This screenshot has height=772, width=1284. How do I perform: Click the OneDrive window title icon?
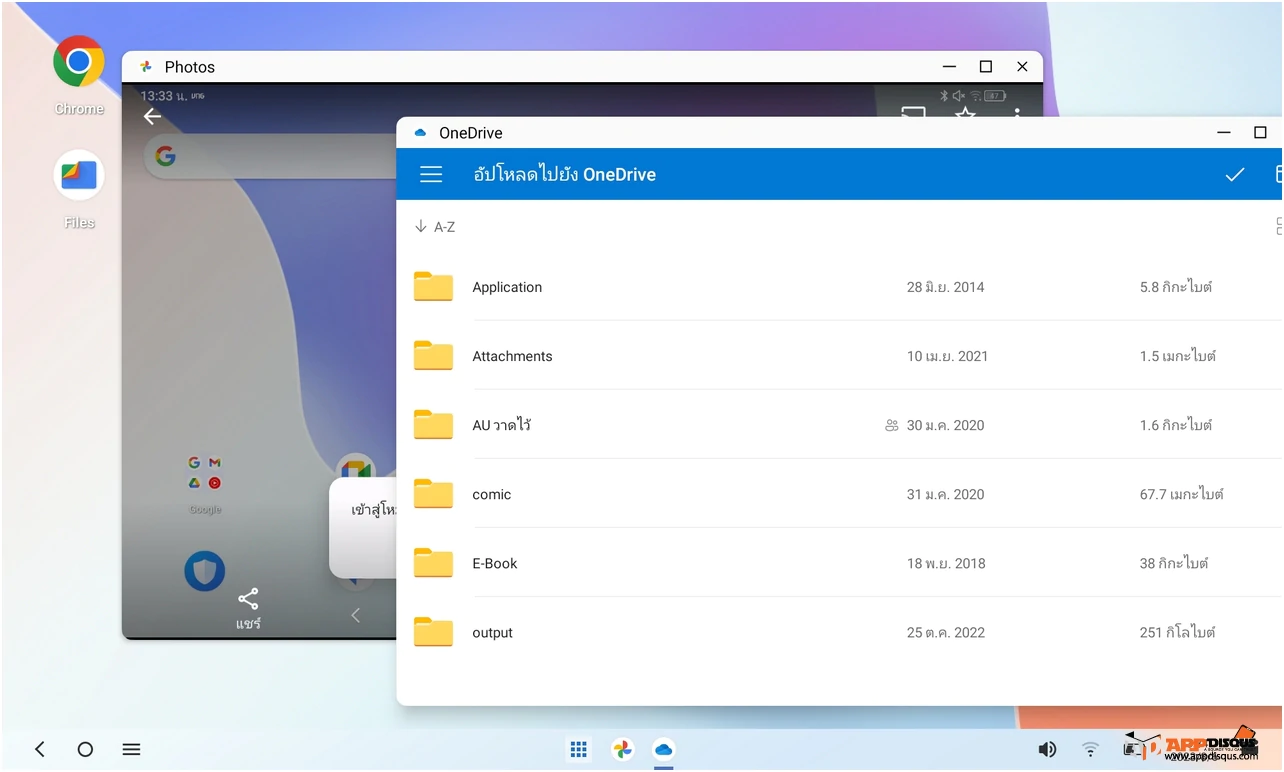[x=420, y=133]
